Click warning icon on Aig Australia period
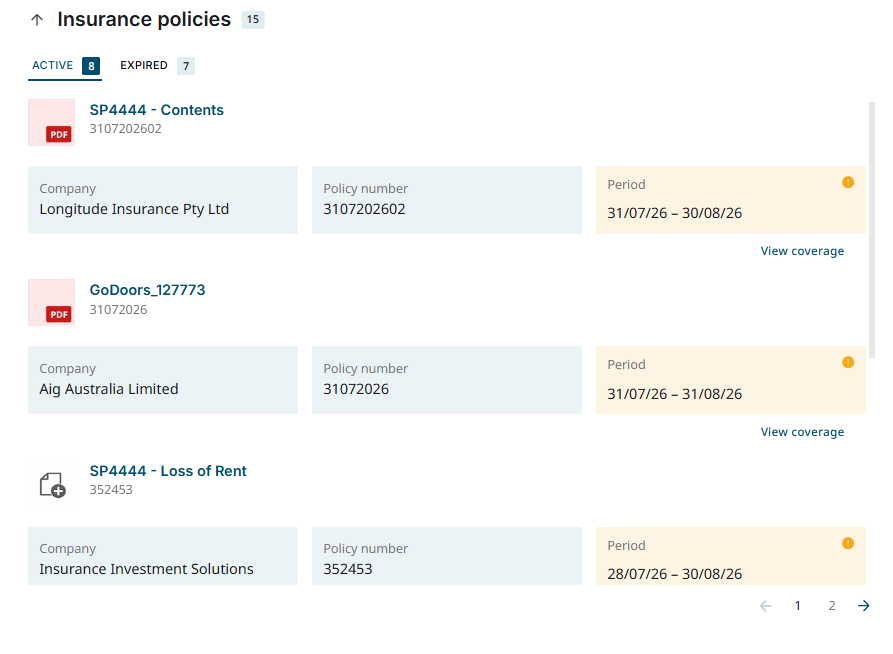Screen dimensions: 893x654 [848, 362]
